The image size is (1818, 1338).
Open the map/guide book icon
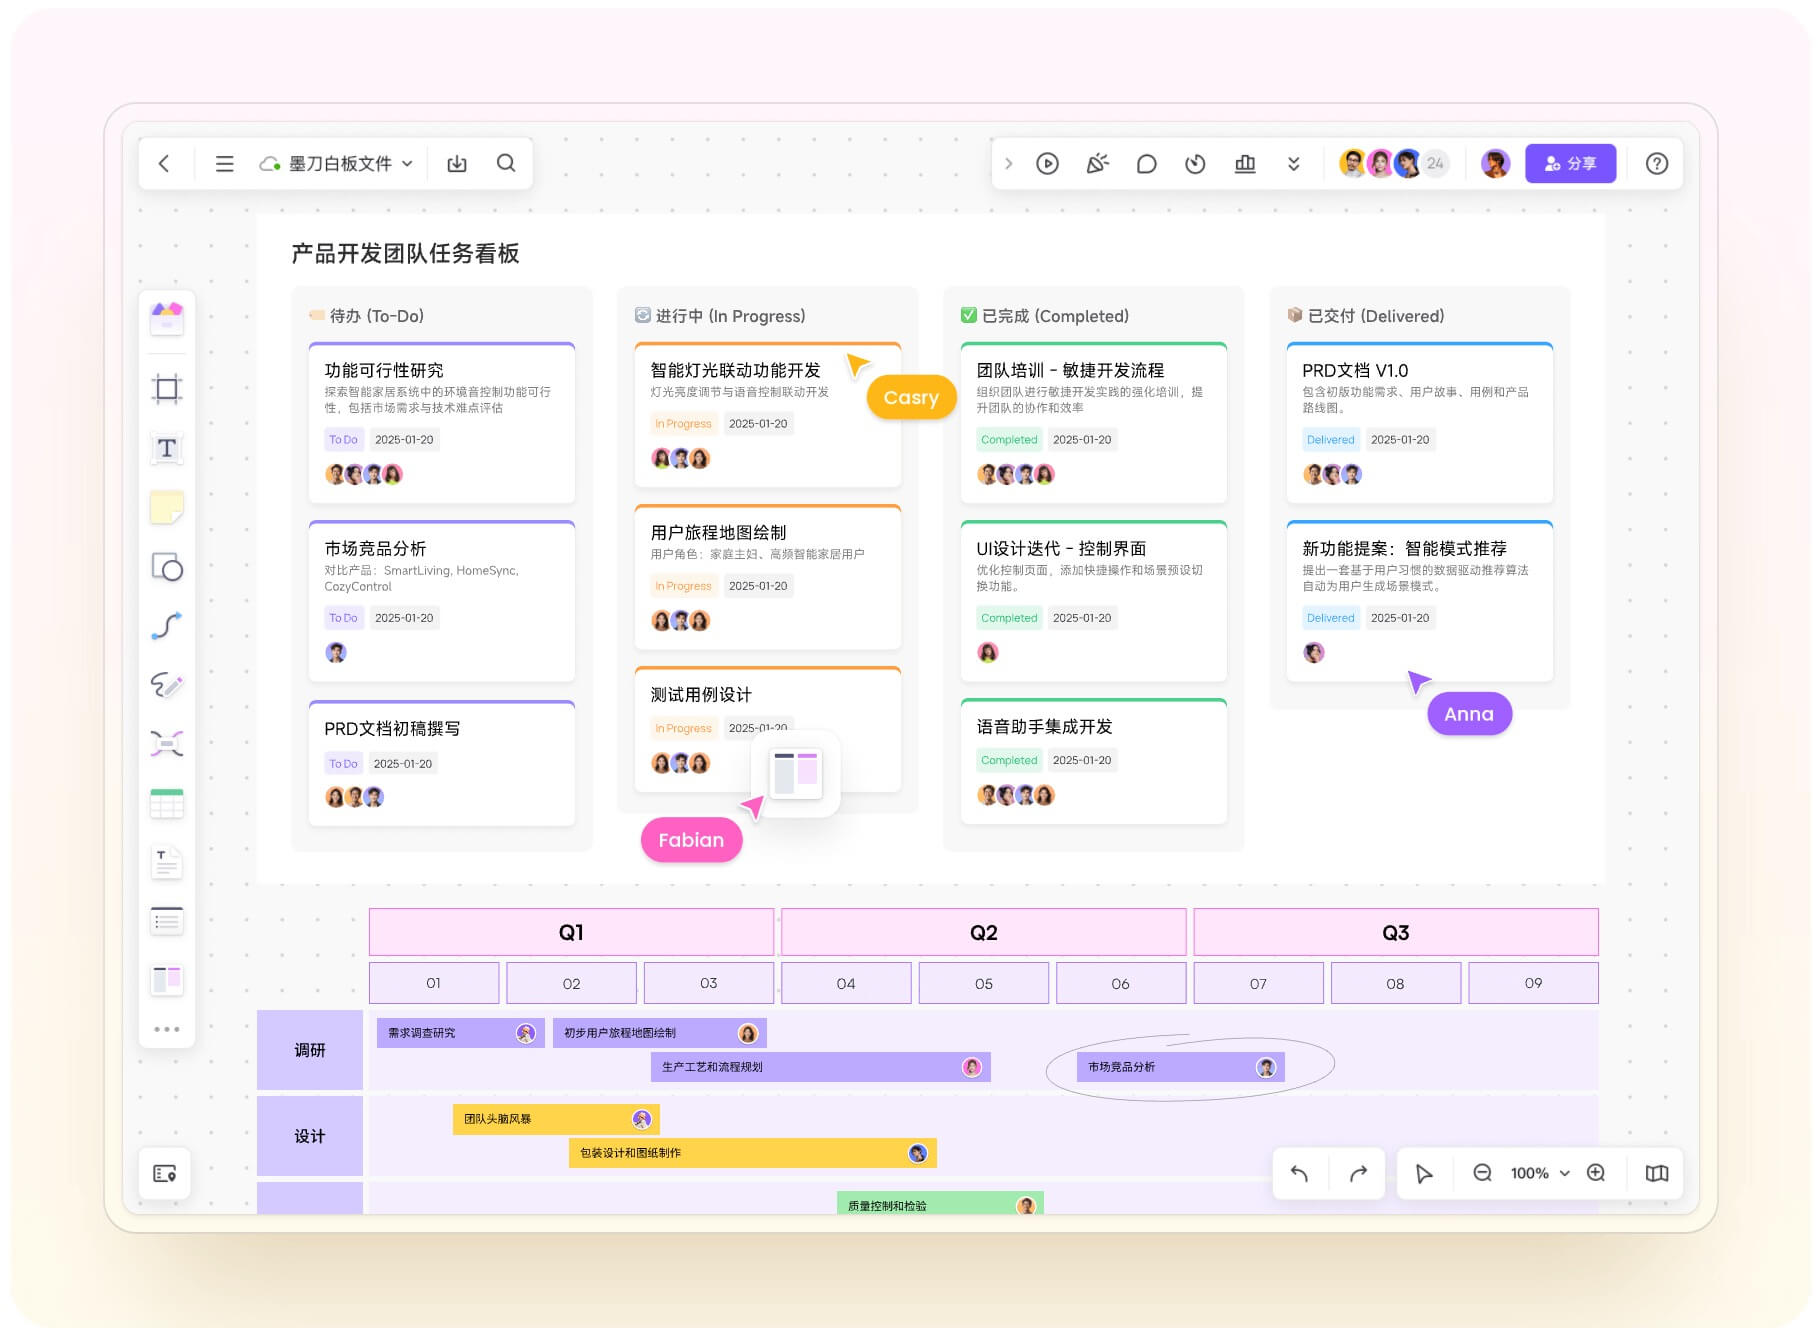(x=1657, y=1173)
